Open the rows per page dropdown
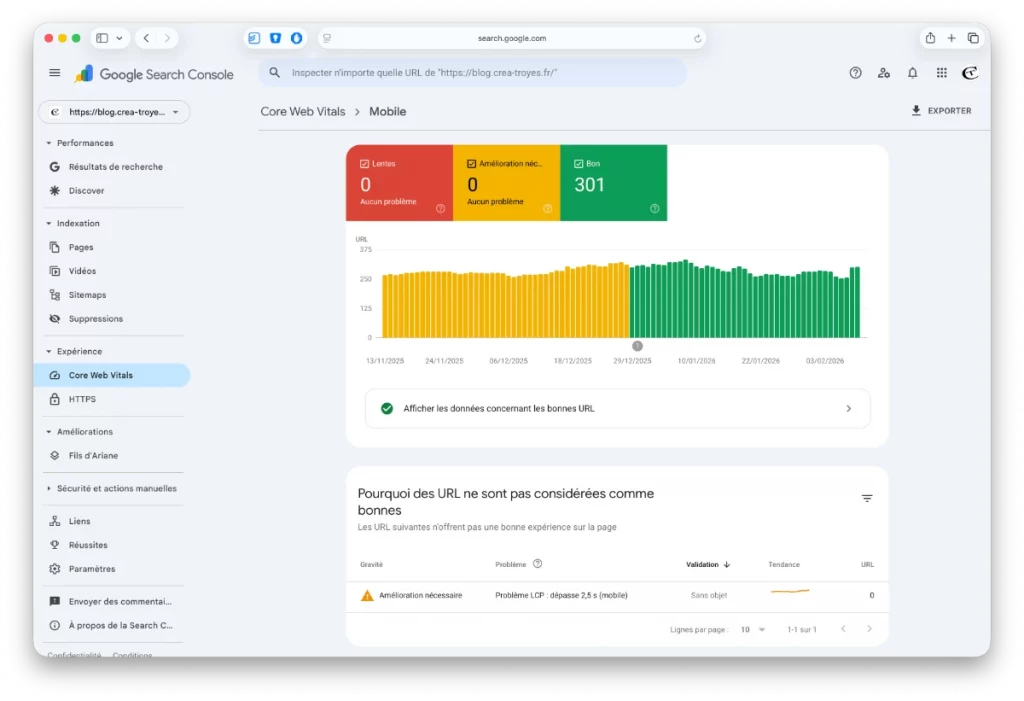 coord(752,629)
